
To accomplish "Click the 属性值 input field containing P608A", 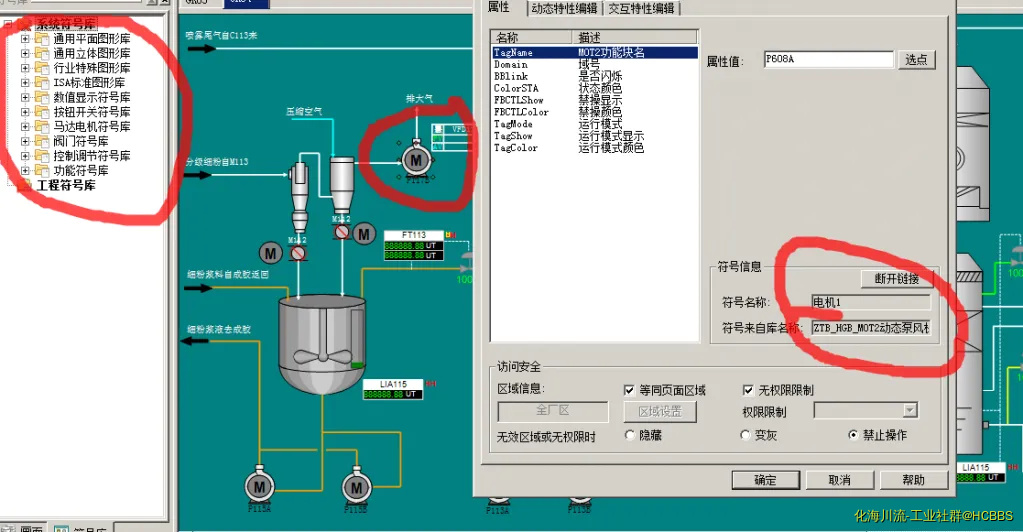I will coord(826,60).
